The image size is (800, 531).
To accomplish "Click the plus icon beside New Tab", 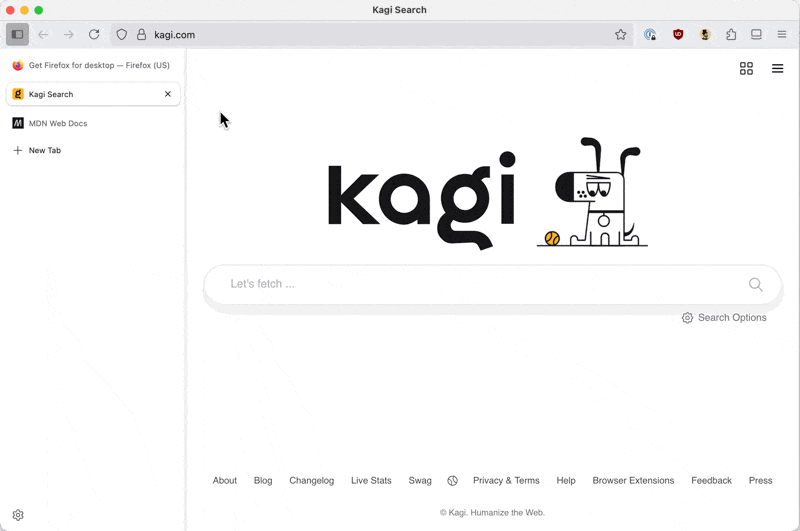I will click(18, 150).
